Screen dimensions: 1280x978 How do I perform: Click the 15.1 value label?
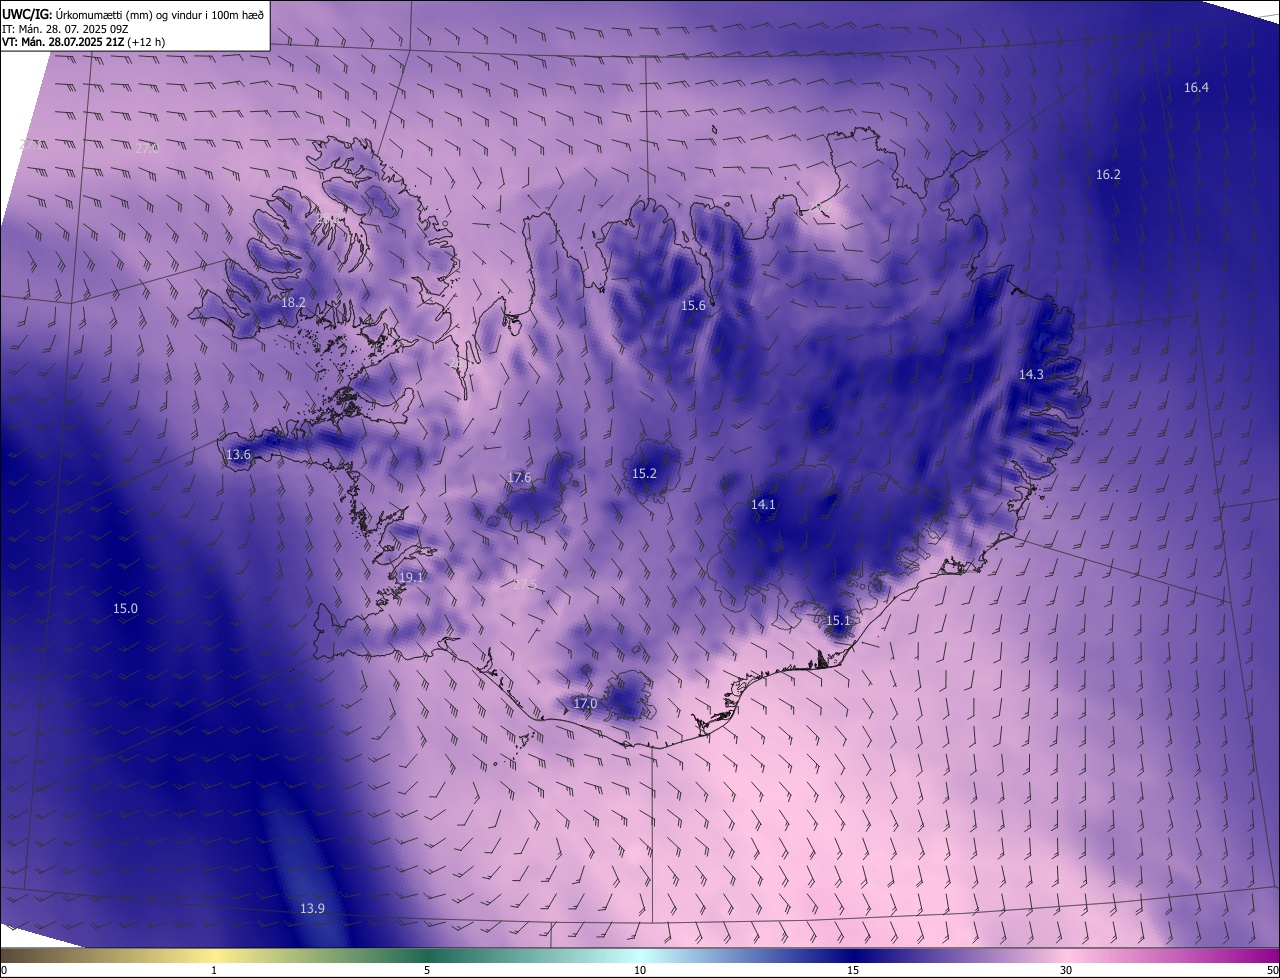(x=838, y=621)
